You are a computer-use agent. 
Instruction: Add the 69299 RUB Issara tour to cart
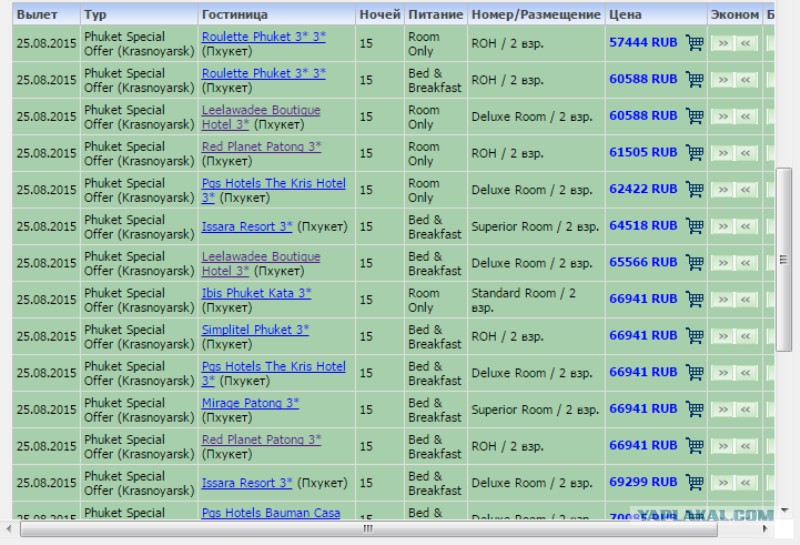tap(694, 482)
